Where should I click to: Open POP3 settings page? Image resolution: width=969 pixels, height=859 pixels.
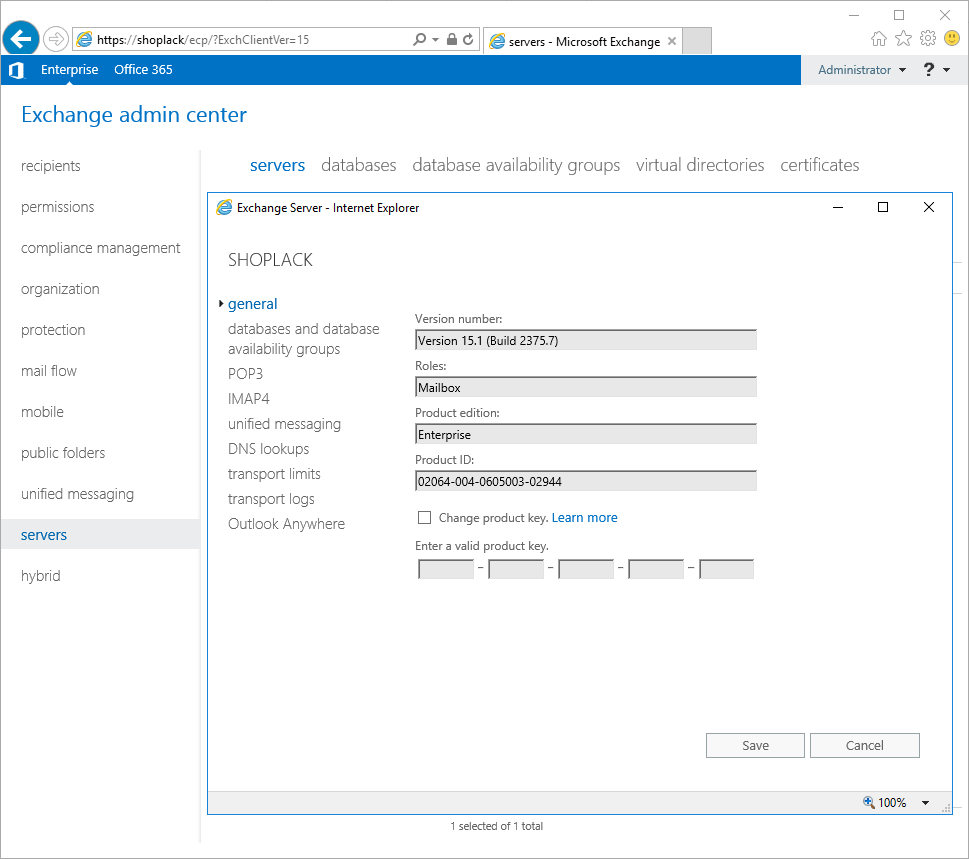pyautogui.click(x=245, y=374)
